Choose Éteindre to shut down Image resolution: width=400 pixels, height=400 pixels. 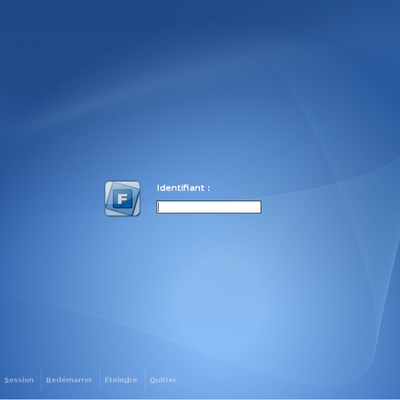tap(121, 380)
